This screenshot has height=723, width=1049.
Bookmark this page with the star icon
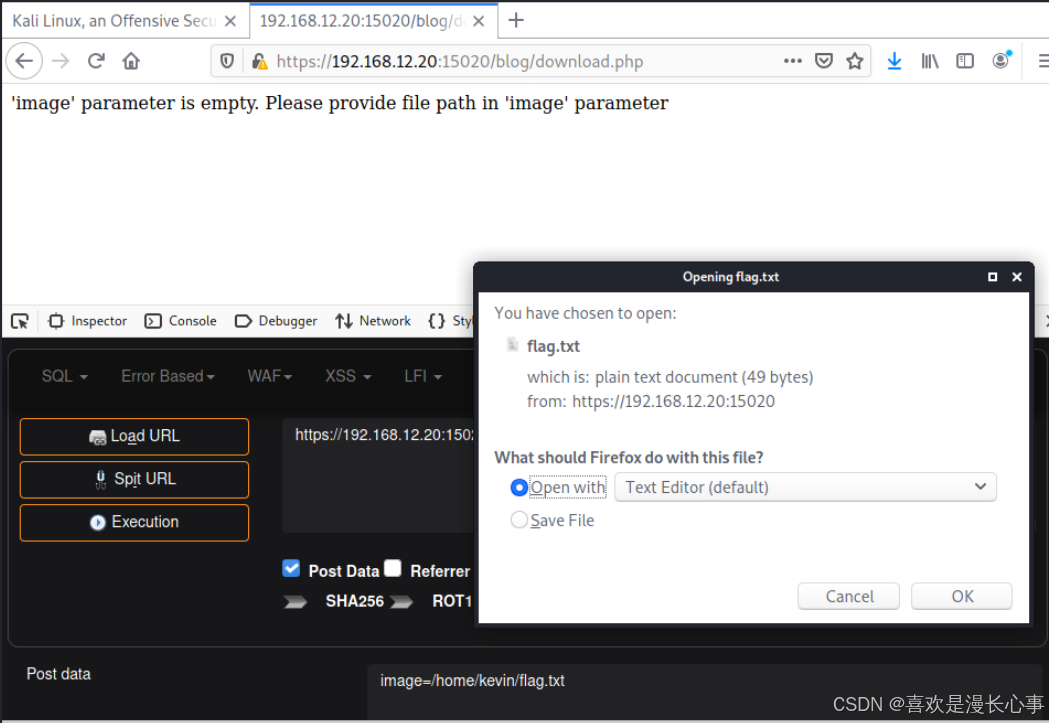[854, 61]
